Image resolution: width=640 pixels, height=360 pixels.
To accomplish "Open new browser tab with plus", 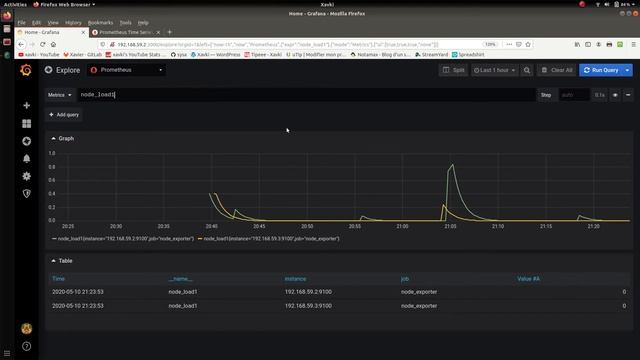I will 170,32.
